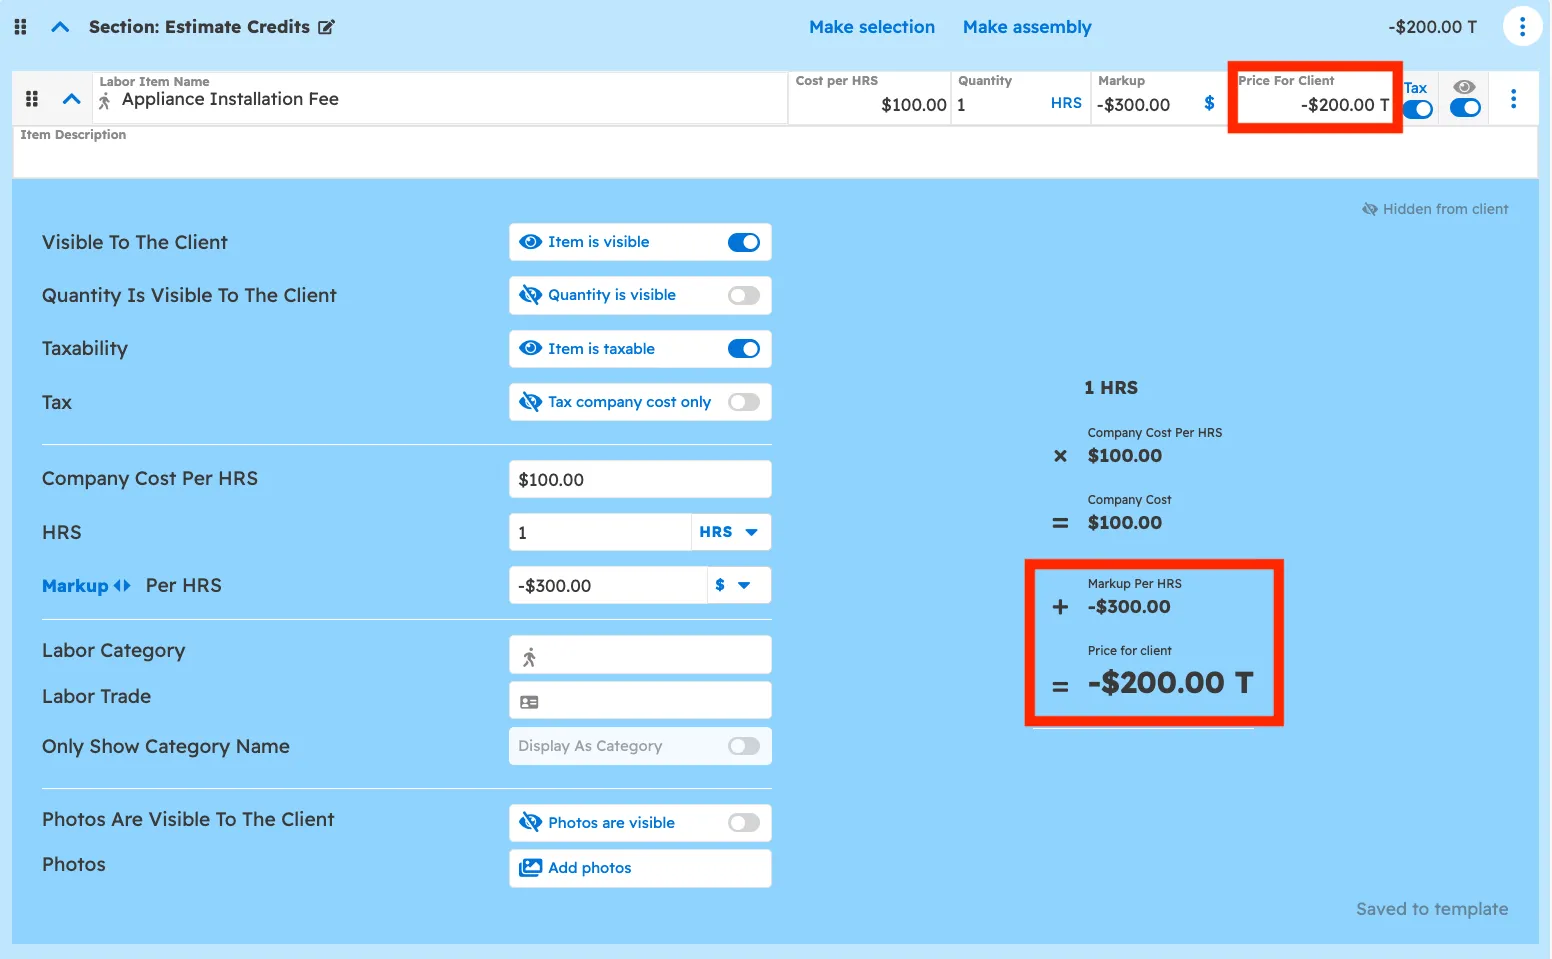Click the Make selection link

[871, 27]
